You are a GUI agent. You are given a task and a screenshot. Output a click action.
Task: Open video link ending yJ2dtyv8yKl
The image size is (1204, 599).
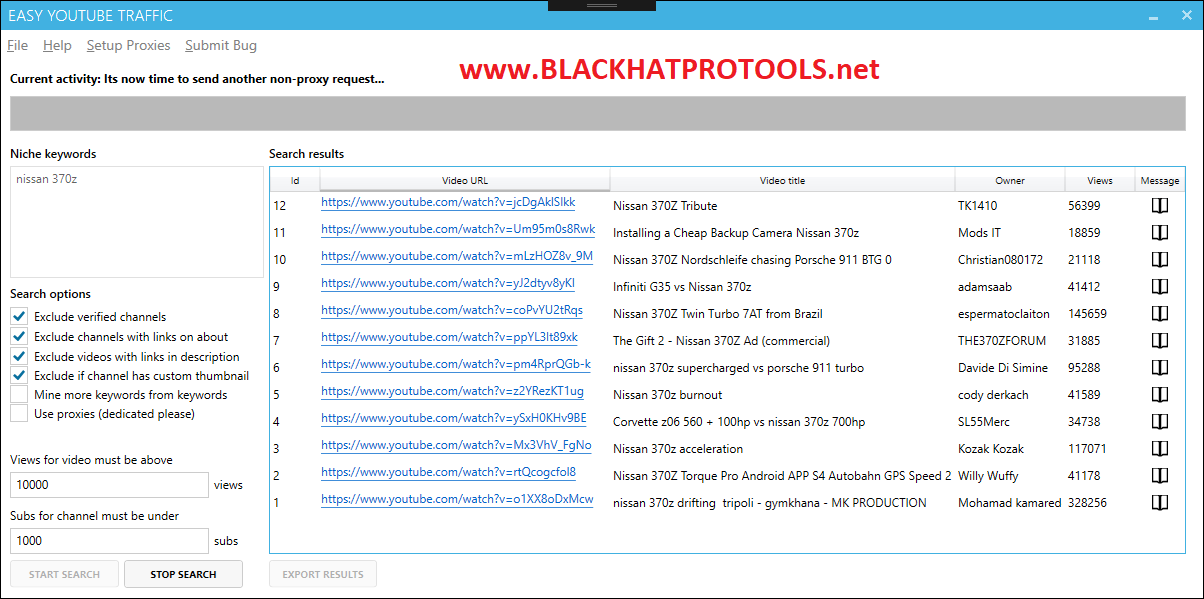(x=448, y=284)
